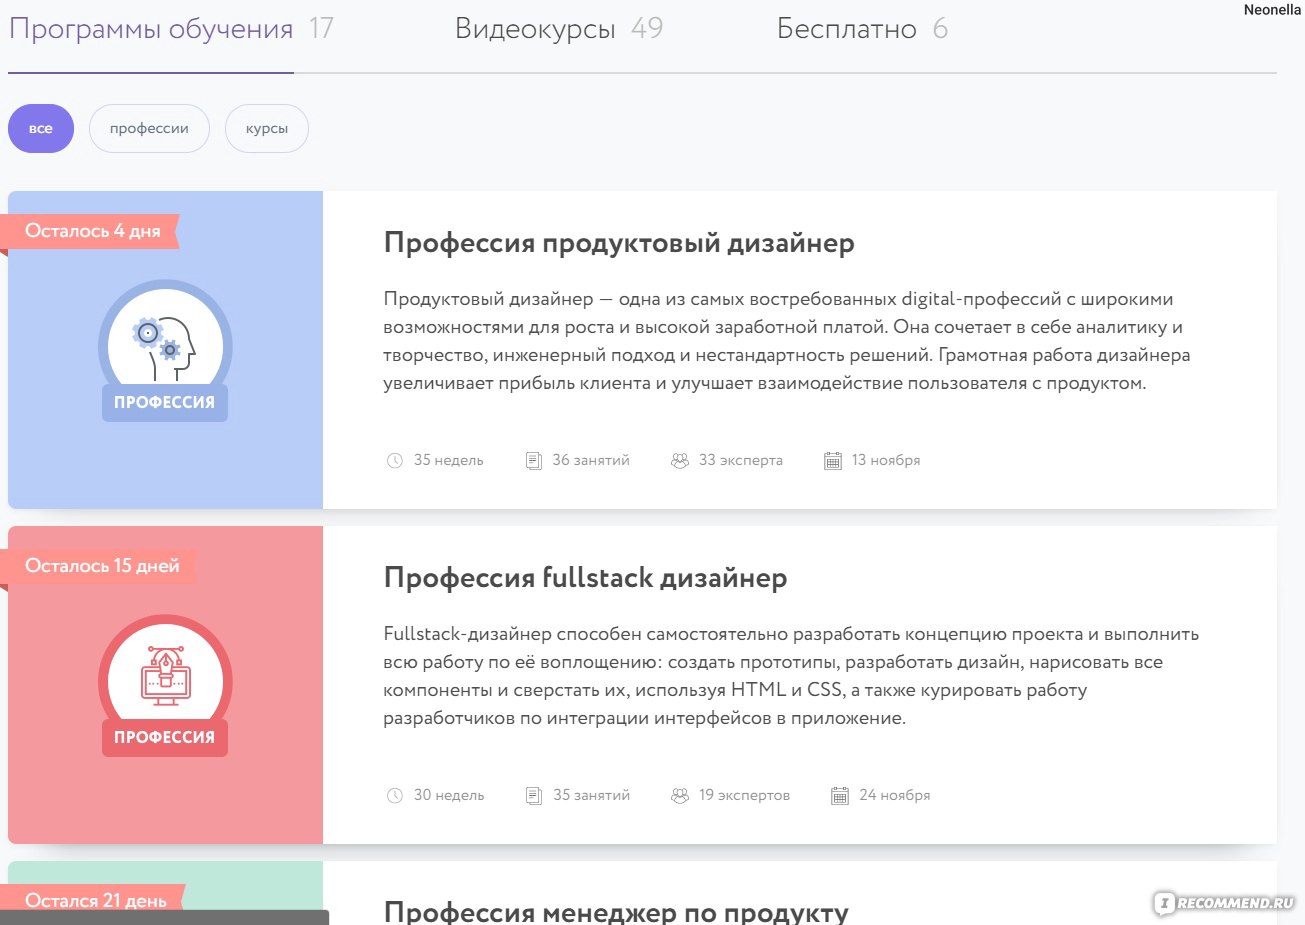Click the blue product designer card thumbnail

[165, 350]
